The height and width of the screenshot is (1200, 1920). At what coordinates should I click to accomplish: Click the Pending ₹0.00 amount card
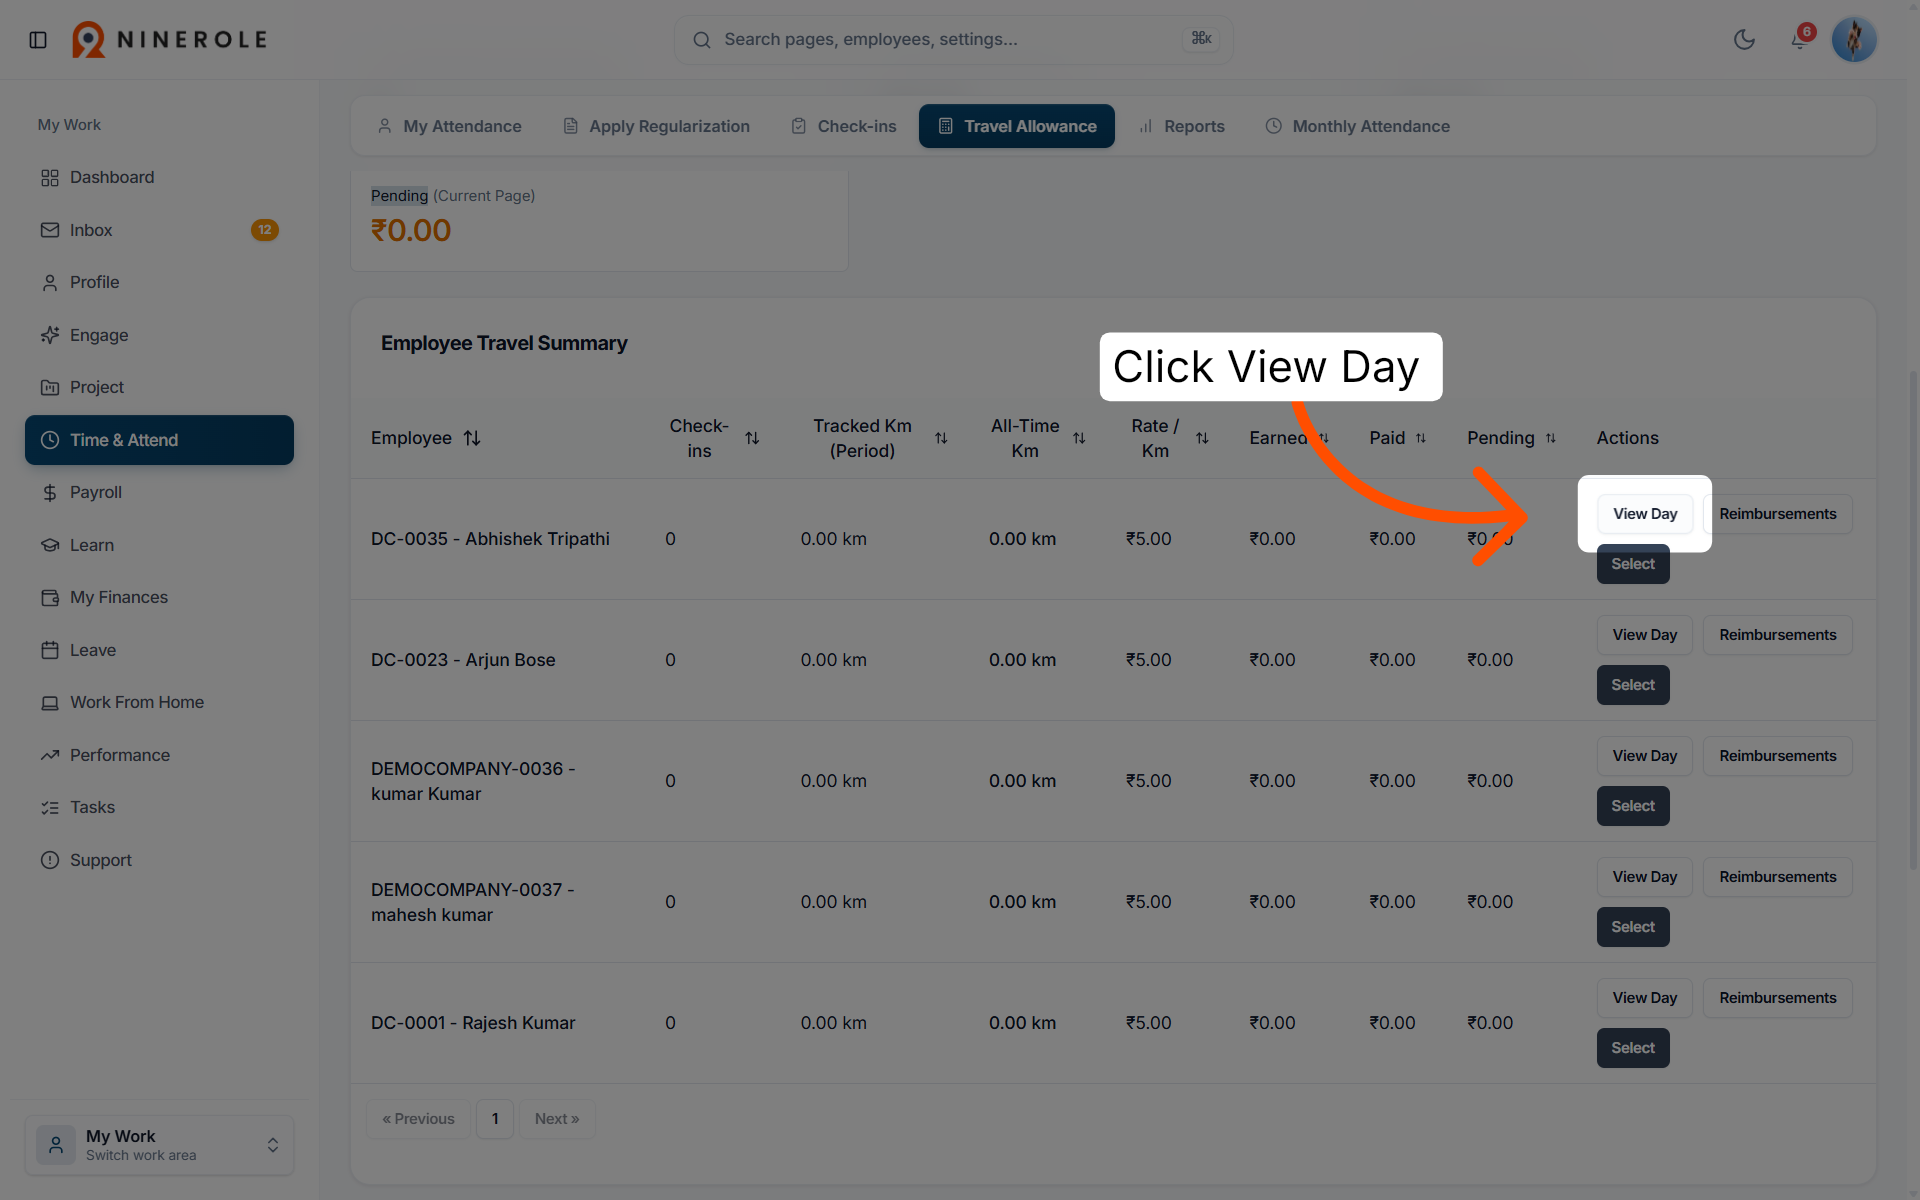(599, 220)
